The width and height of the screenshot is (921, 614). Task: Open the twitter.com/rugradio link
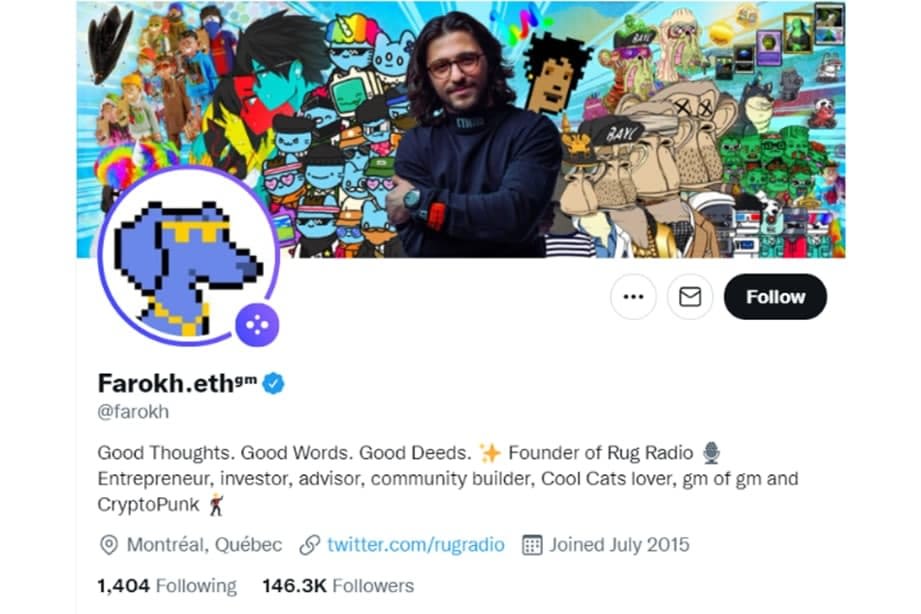416,545
